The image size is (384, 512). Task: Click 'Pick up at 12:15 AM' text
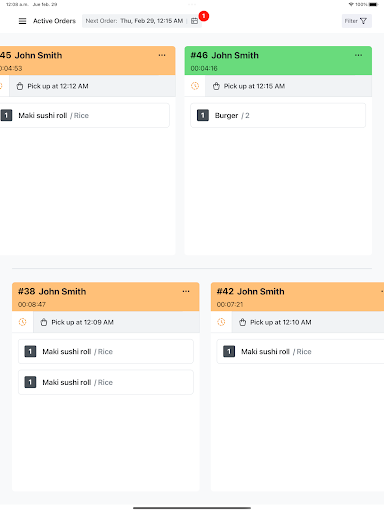(254, 86)
